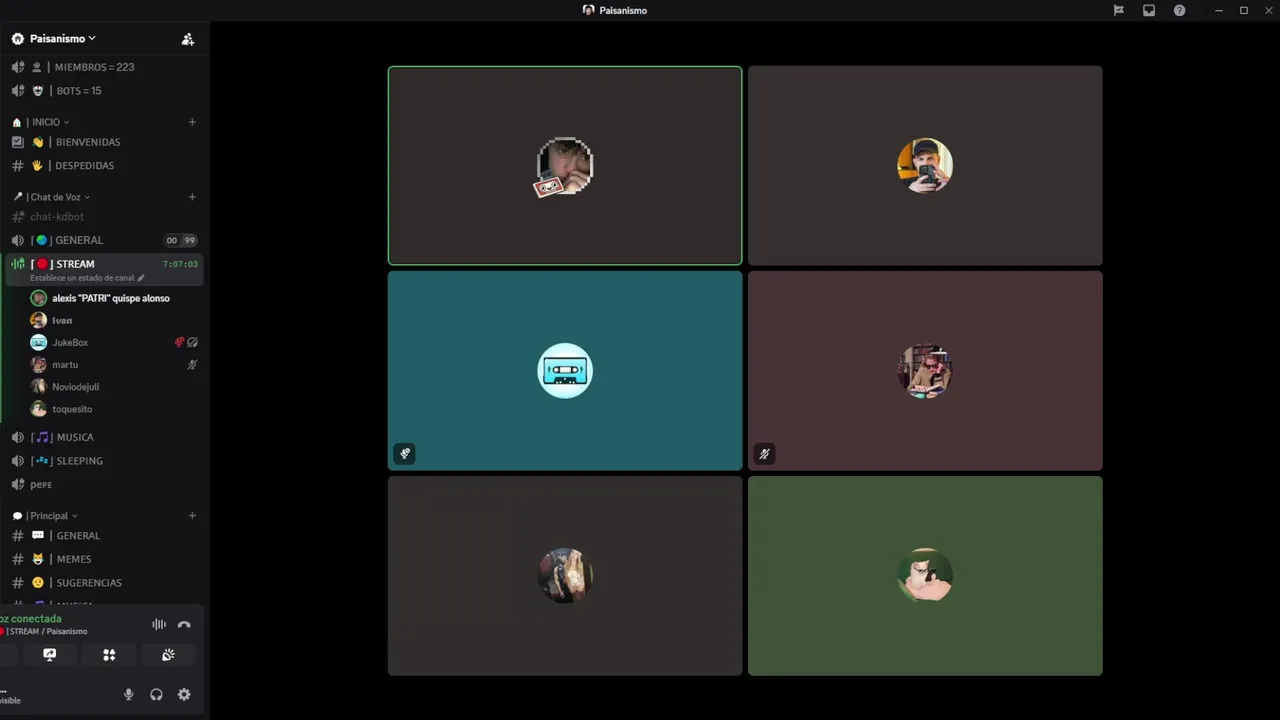
Task: Open the soundboard button
Action: (168, 655)
